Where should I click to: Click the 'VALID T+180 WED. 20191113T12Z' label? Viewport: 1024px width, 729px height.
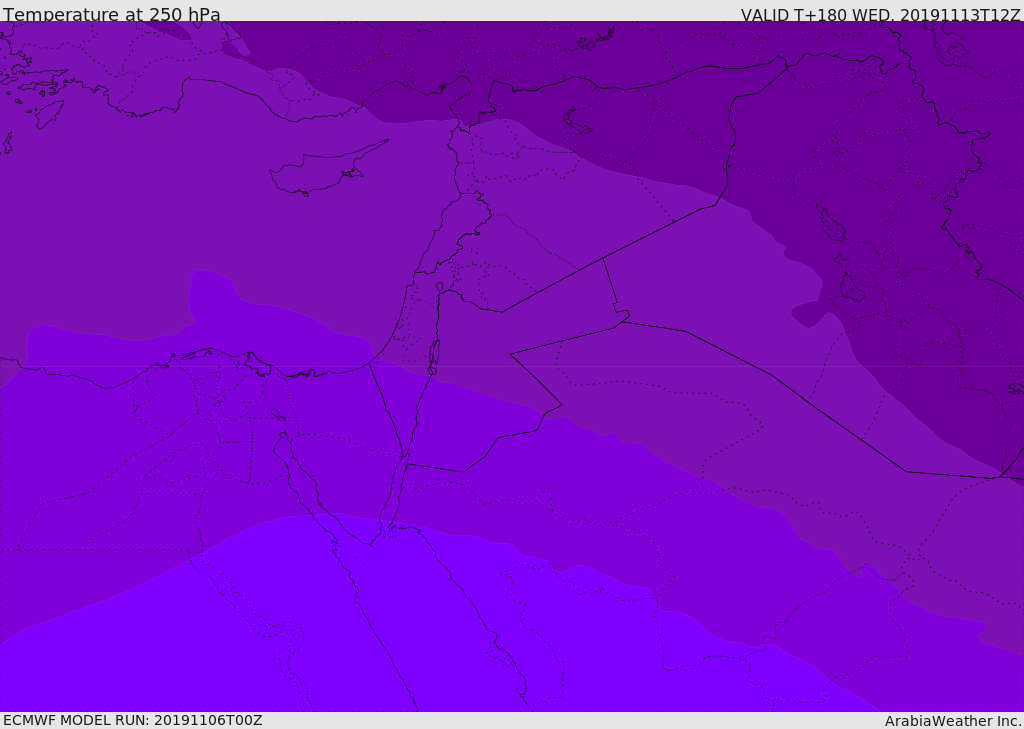click(880, 14)
